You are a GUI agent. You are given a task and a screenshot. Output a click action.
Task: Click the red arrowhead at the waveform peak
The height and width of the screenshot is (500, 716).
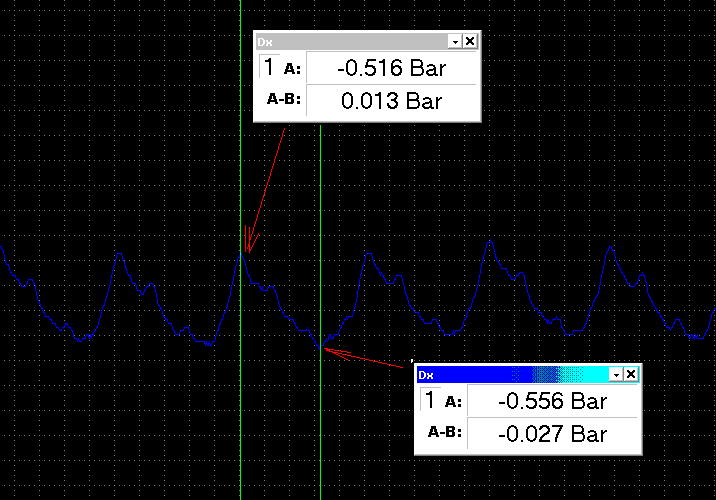click(249, 242)
